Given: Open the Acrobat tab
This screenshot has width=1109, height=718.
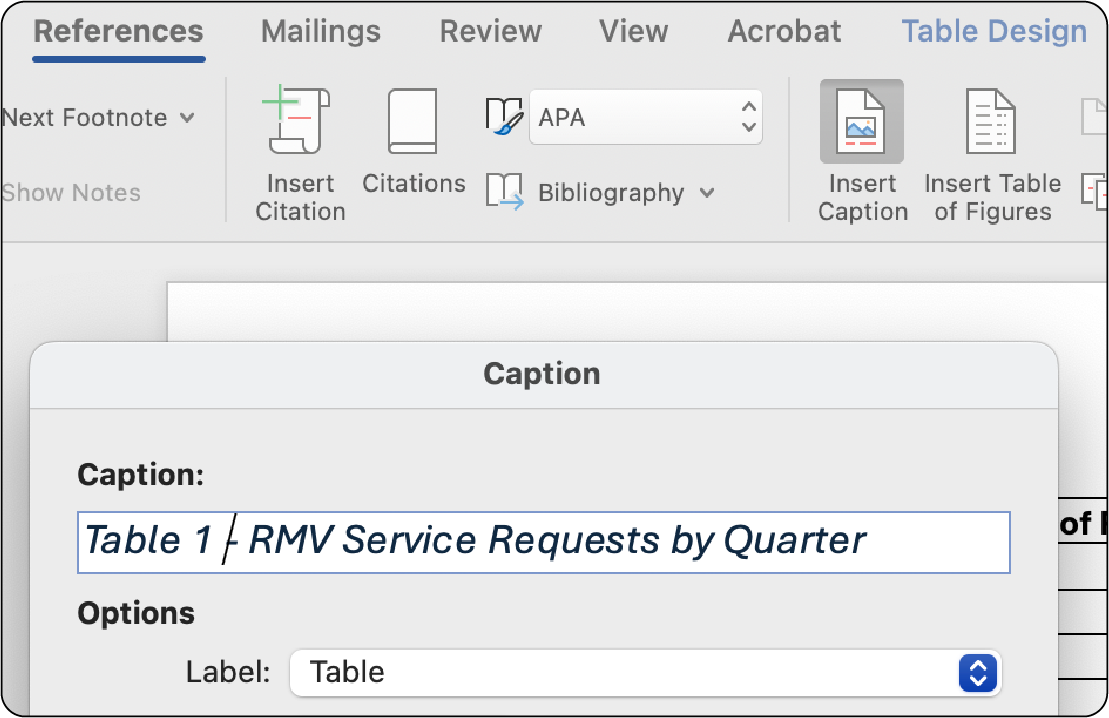Looking at the screenshot, I should point(784,31).
